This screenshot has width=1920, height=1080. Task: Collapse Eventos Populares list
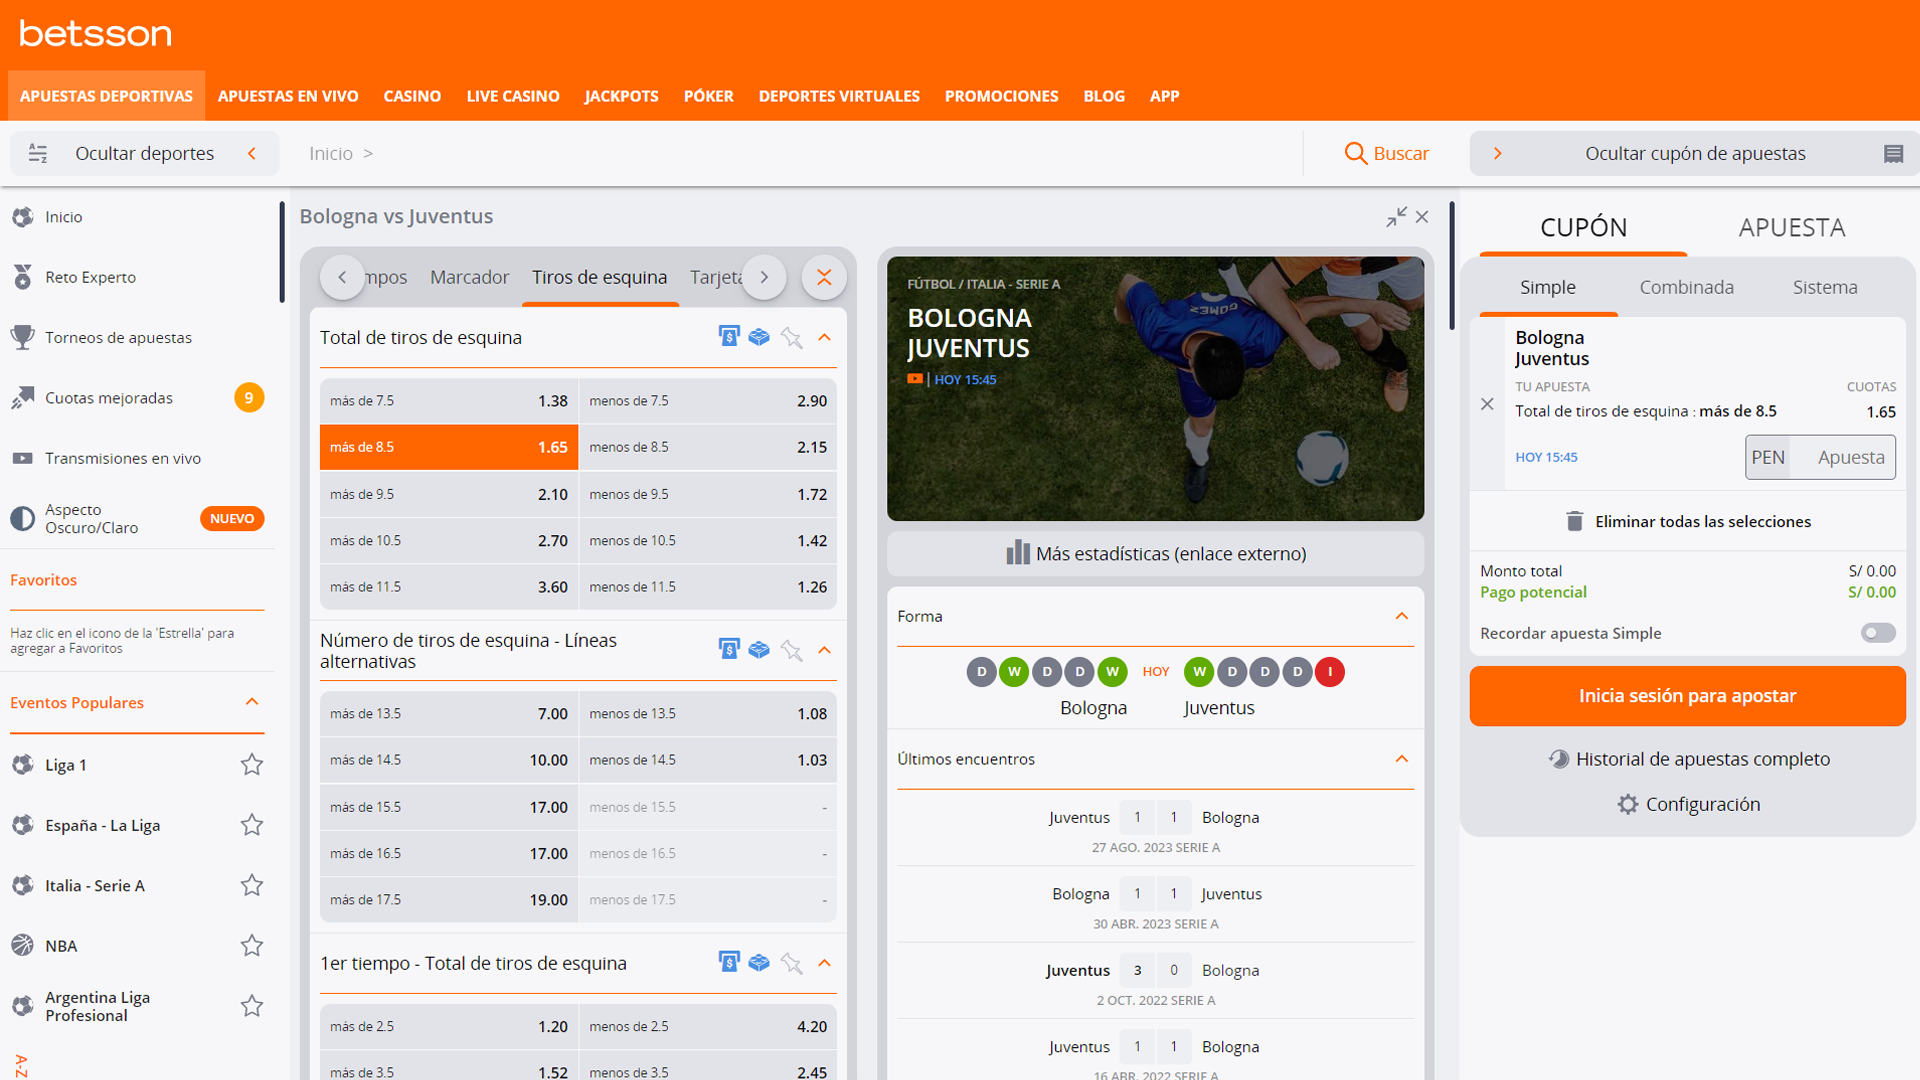(252, 702)
